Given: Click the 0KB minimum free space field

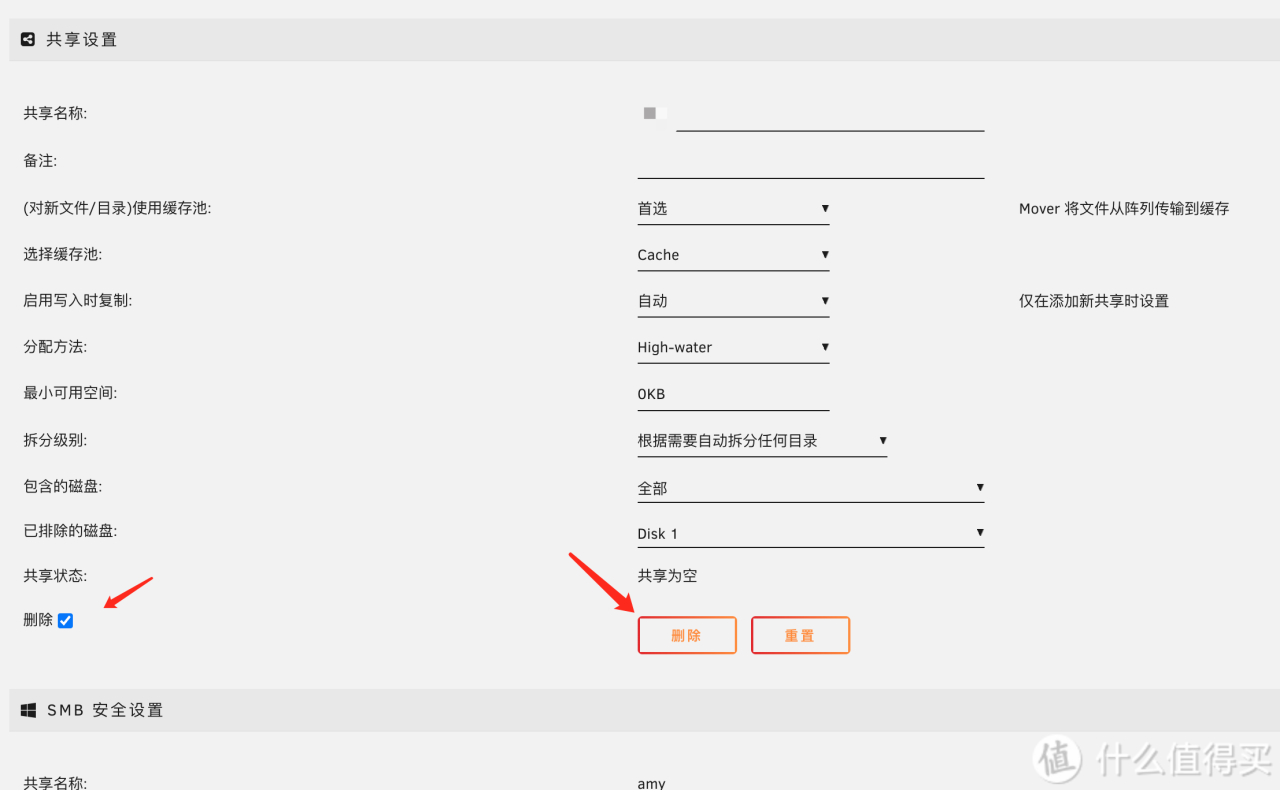Looking at the screenshot, I should pyautogui.click(x=732, y=393).
